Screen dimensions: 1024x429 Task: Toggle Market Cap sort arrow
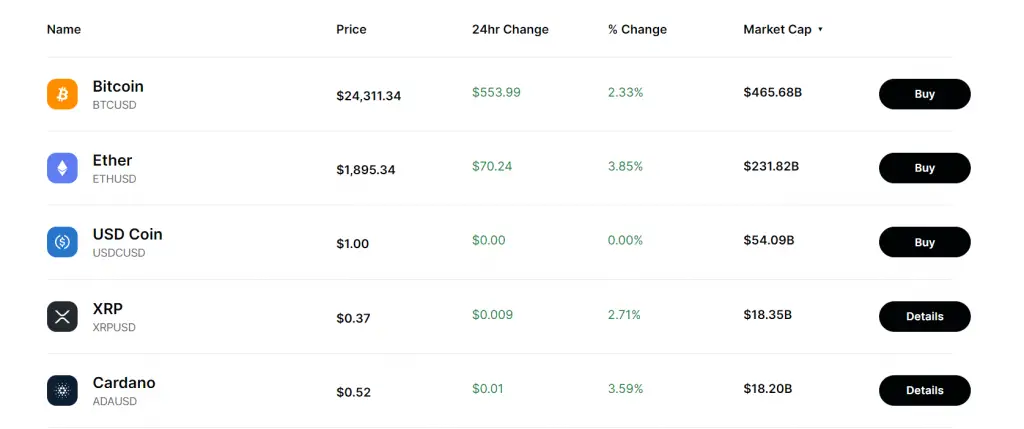click(820, 29)
